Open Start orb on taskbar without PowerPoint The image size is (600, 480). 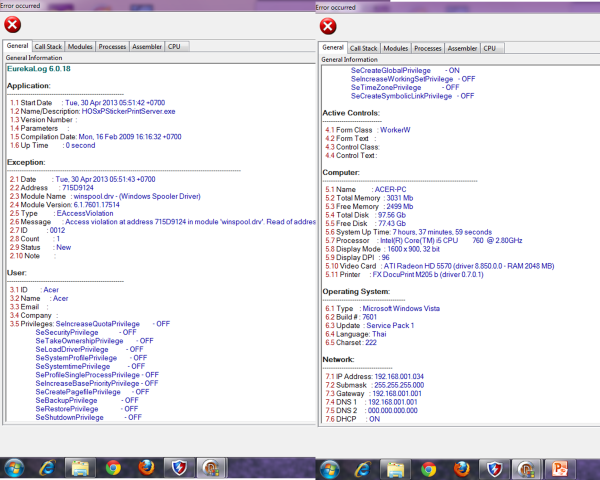coord(14,468)
